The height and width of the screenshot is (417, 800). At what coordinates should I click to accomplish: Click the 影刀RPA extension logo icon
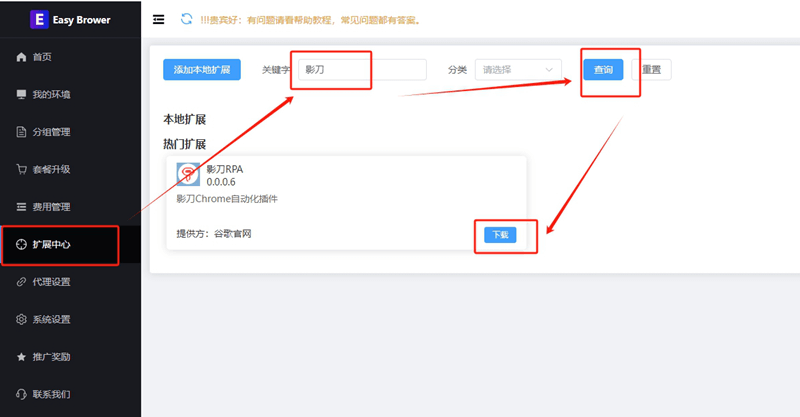[x=188, y=175]
